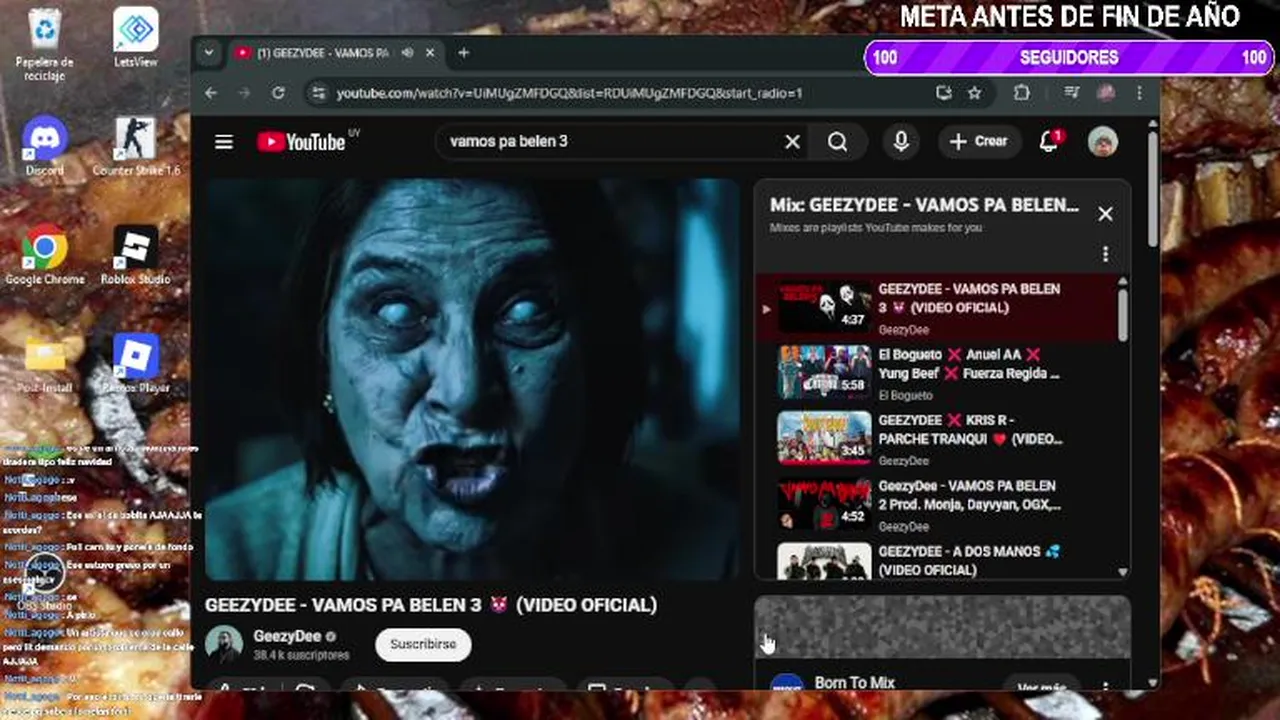Go forward in Chrome

244,93
